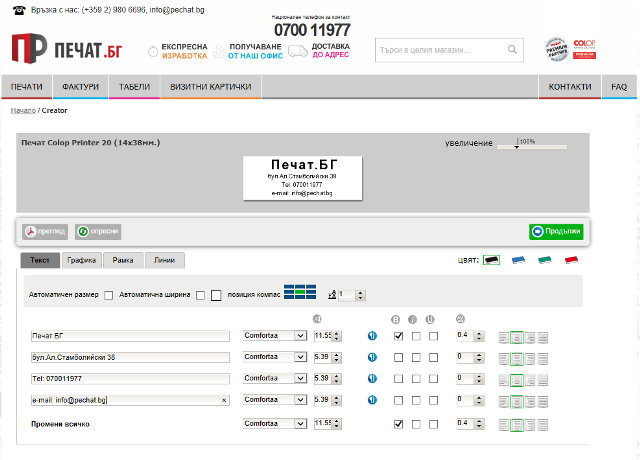Click the COLOP brand logo

pos(584,49)
